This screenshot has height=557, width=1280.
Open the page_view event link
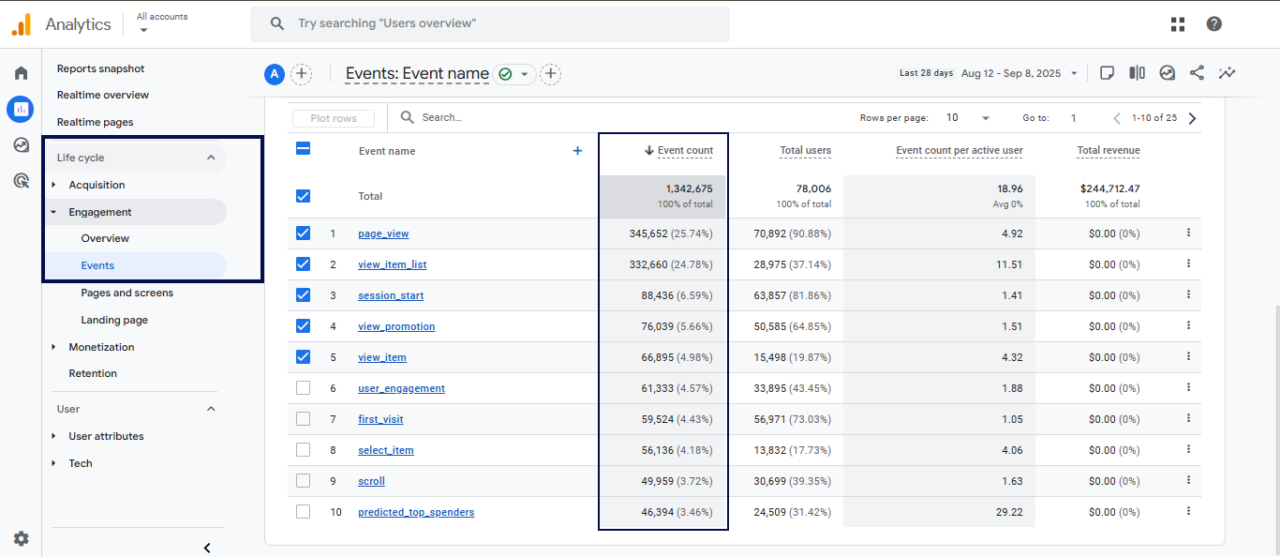[383, 233]
